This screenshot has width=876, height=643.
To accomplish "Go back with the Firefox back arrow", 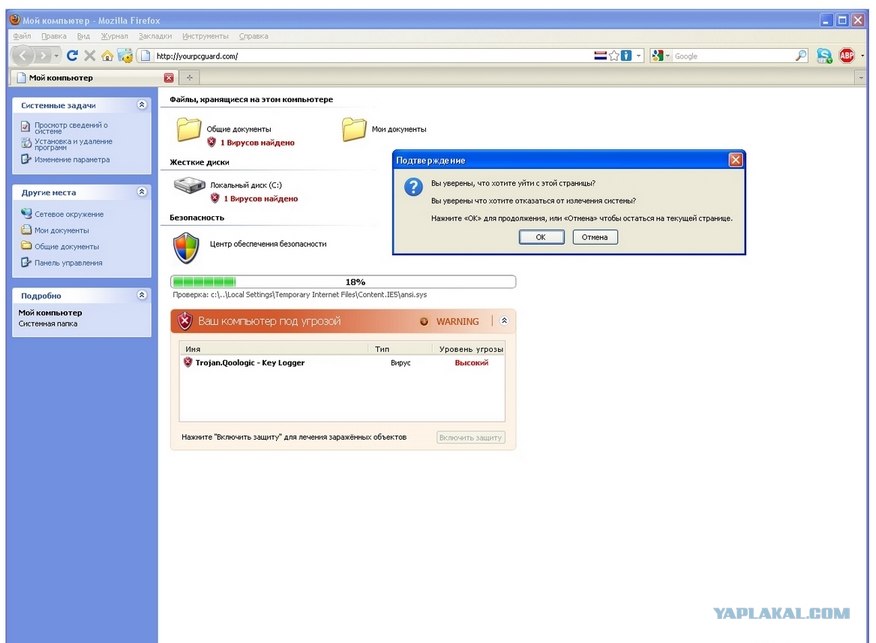I will pos(23,55).
